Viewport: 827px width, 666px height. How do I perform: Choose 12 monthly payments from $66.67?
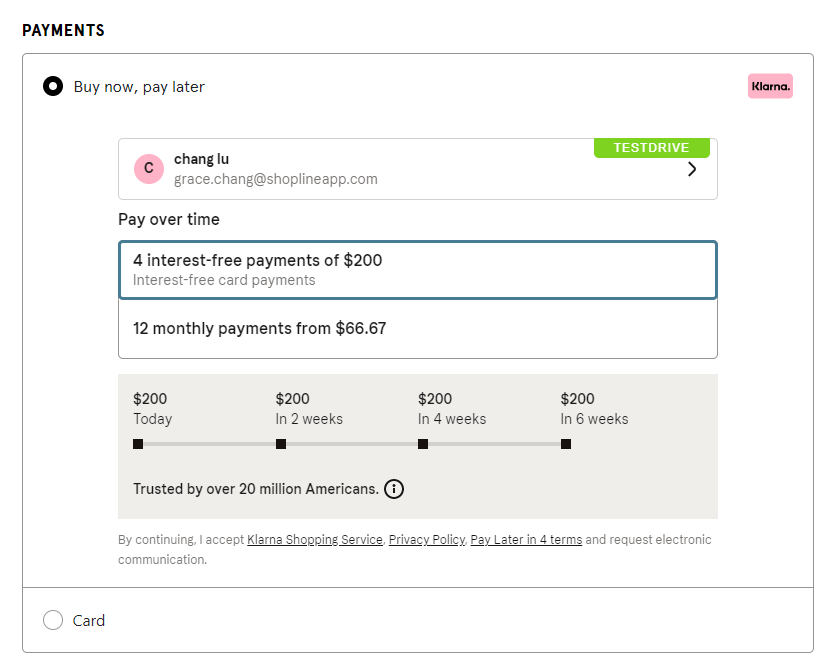point(418,329)
